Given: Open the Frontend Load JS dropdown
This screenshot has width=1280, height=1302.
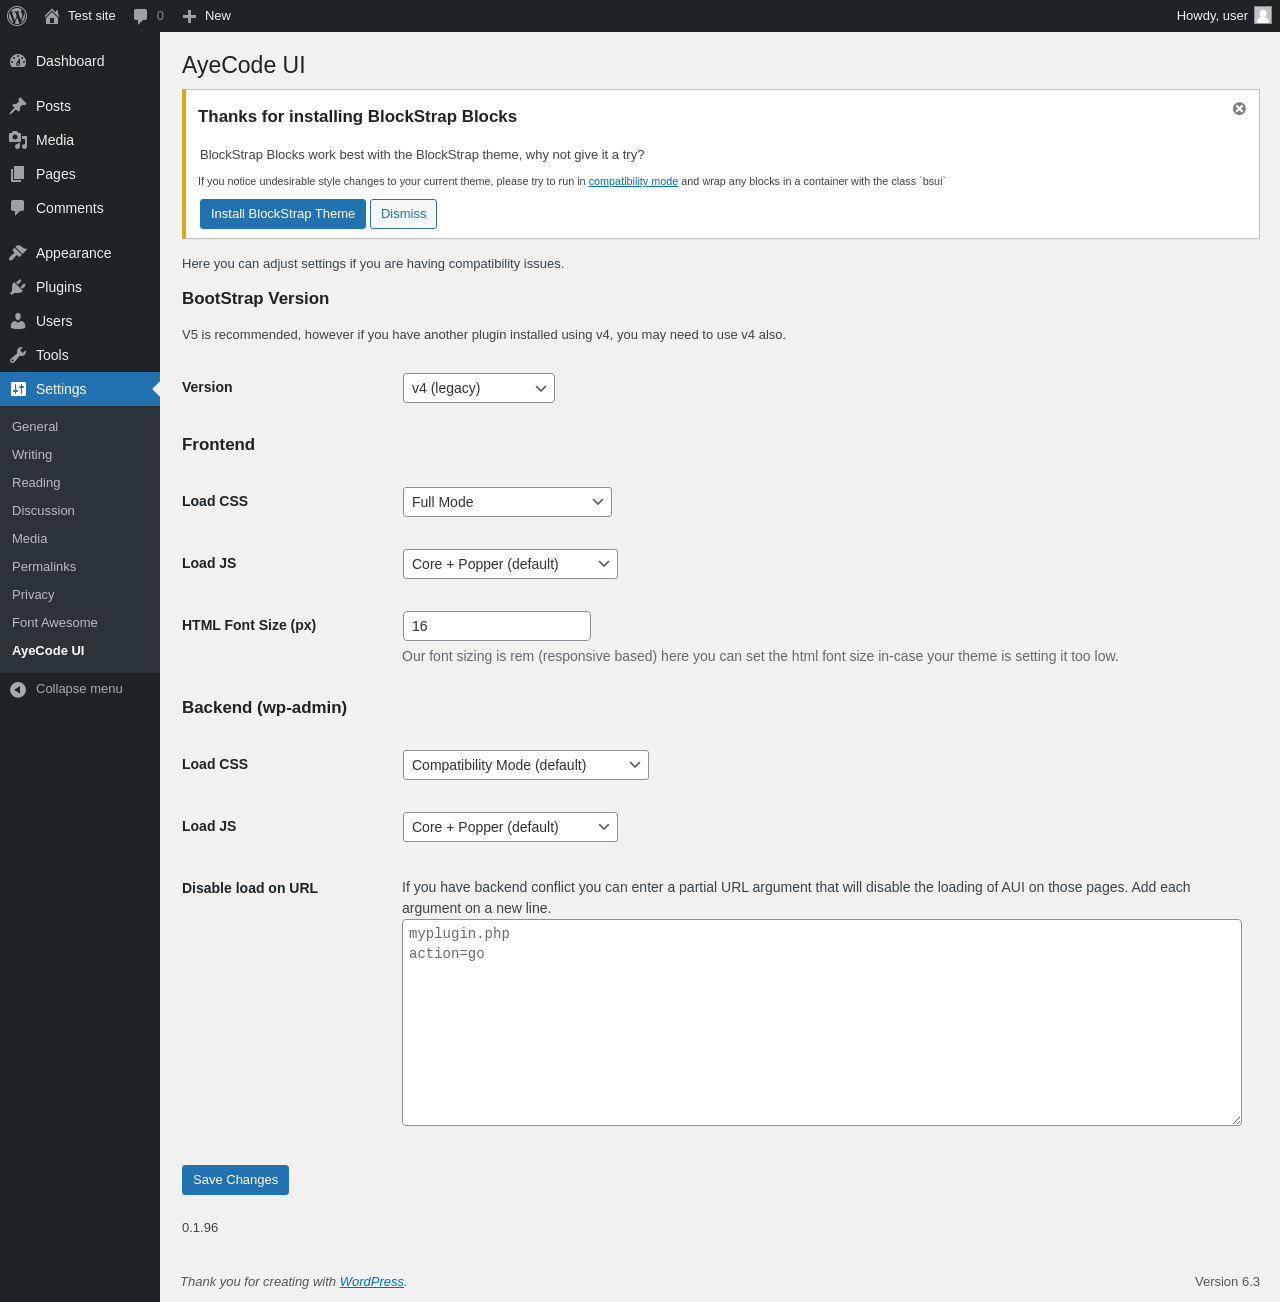Looking at the screenshot, I should pos(510,564).
